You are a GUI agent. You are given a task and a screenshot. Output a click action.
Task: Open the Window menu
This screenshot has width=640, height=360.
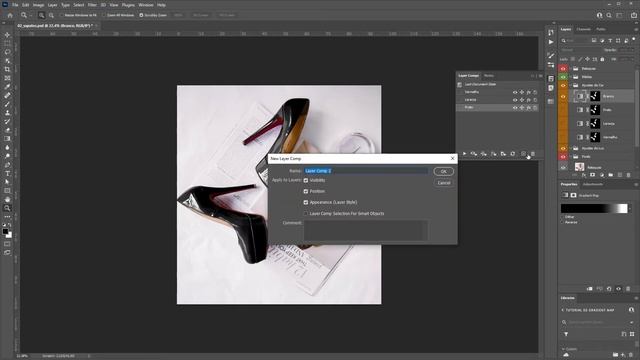[x=146, y=5]
